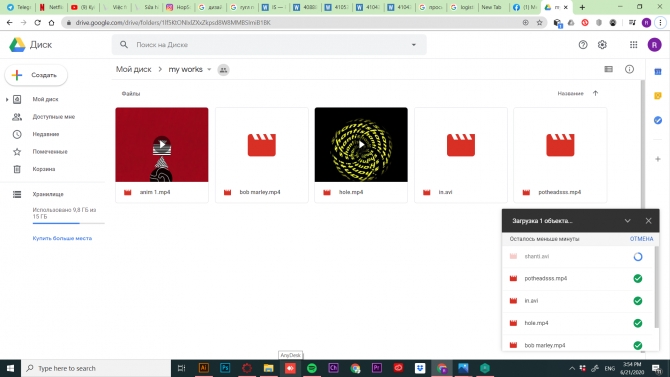Click in.avi upload complete checkmark
Viewport: 670px width, 377px height.
[638, 301]
